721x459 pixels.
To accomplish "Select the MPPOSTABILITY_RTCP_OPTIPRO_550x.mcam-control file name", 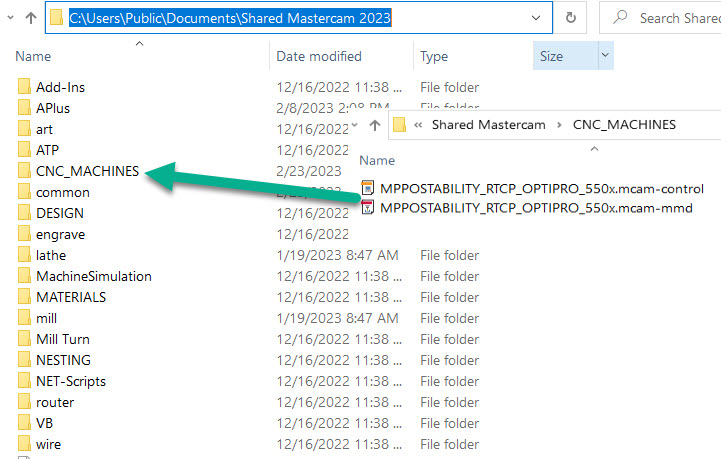I will click(542, 189).
